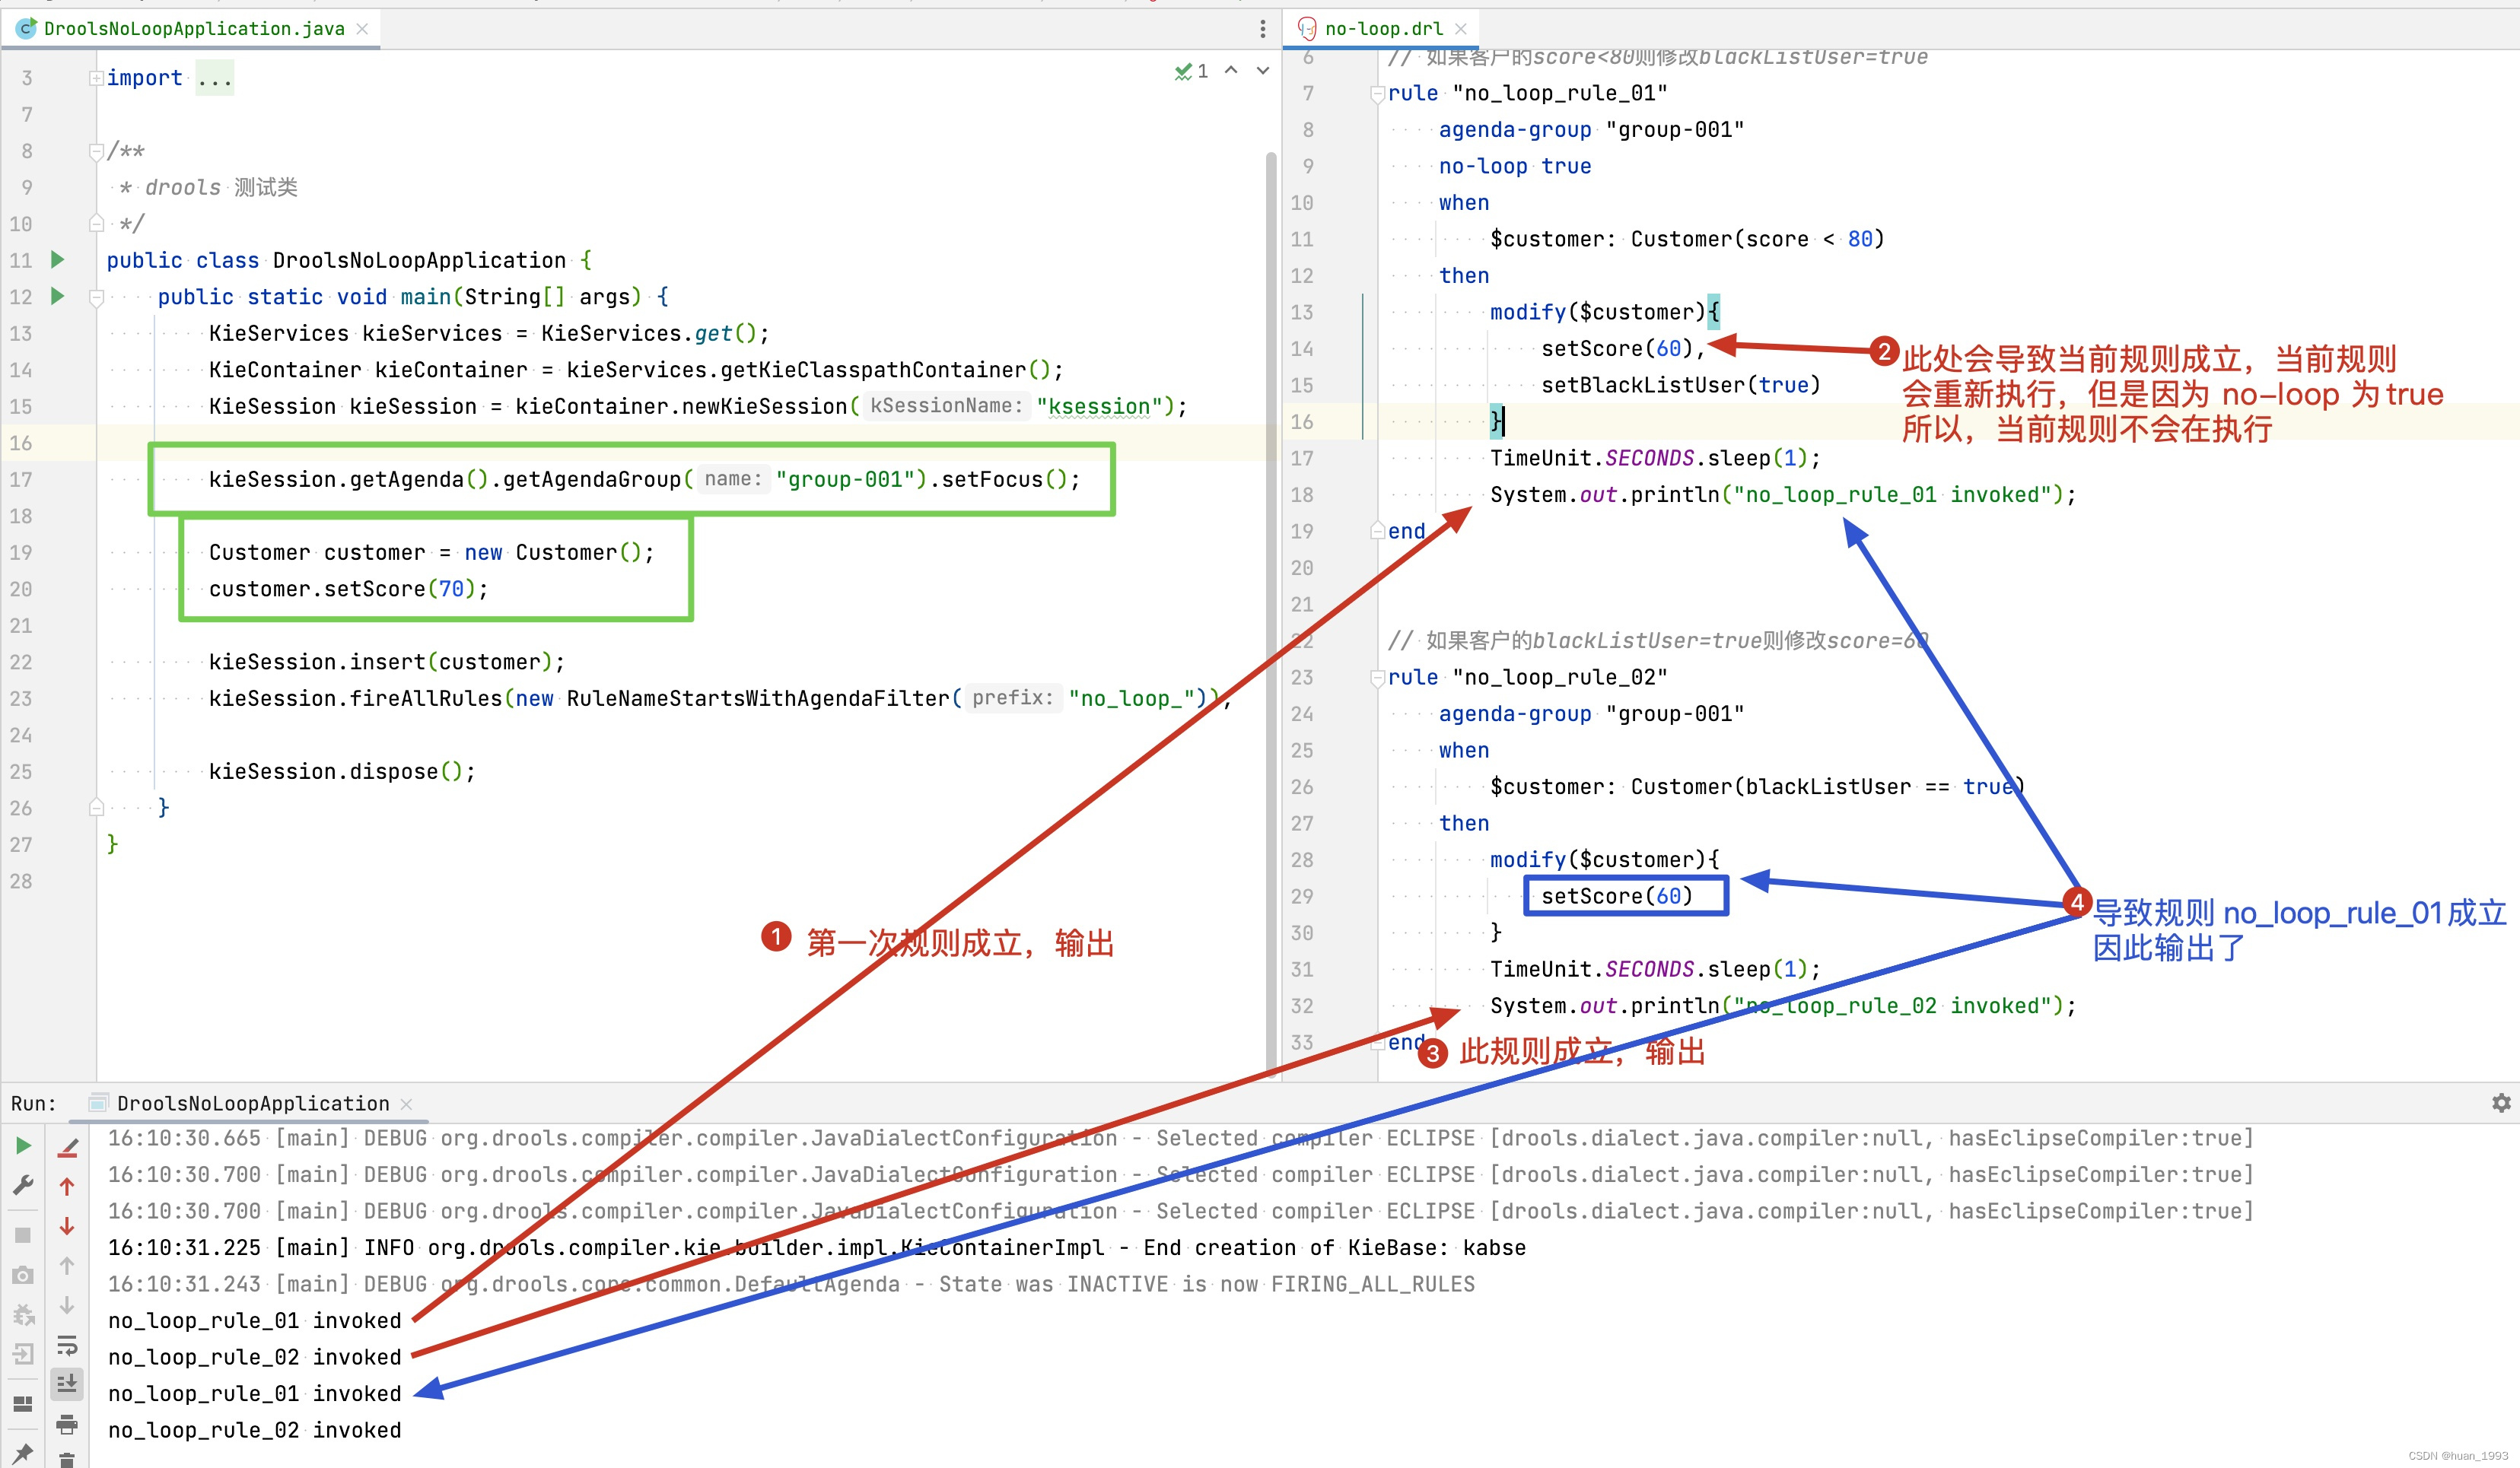Click the print console output icon

tap(67, 1424)
